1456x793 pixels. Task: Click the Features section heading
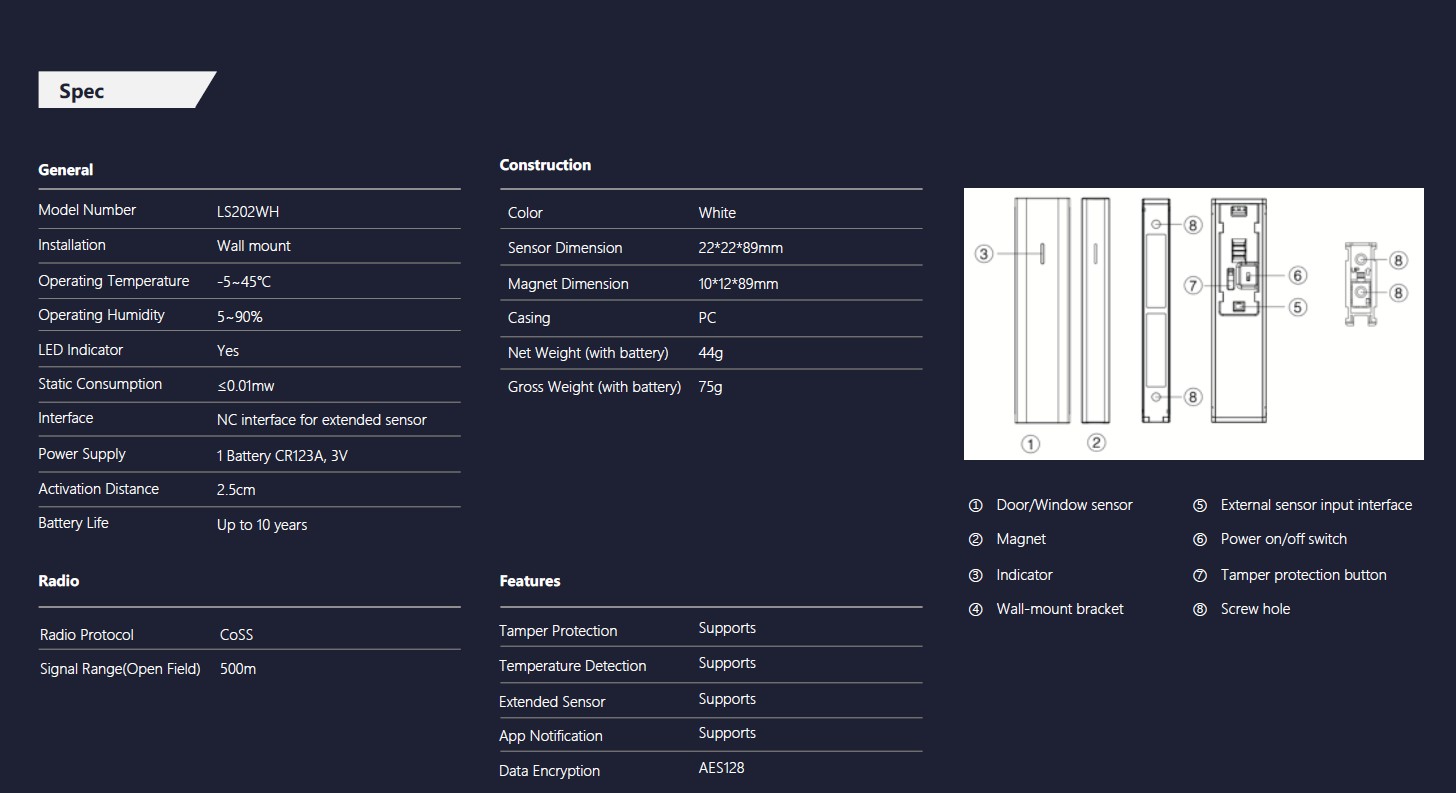tap(530, 581)
